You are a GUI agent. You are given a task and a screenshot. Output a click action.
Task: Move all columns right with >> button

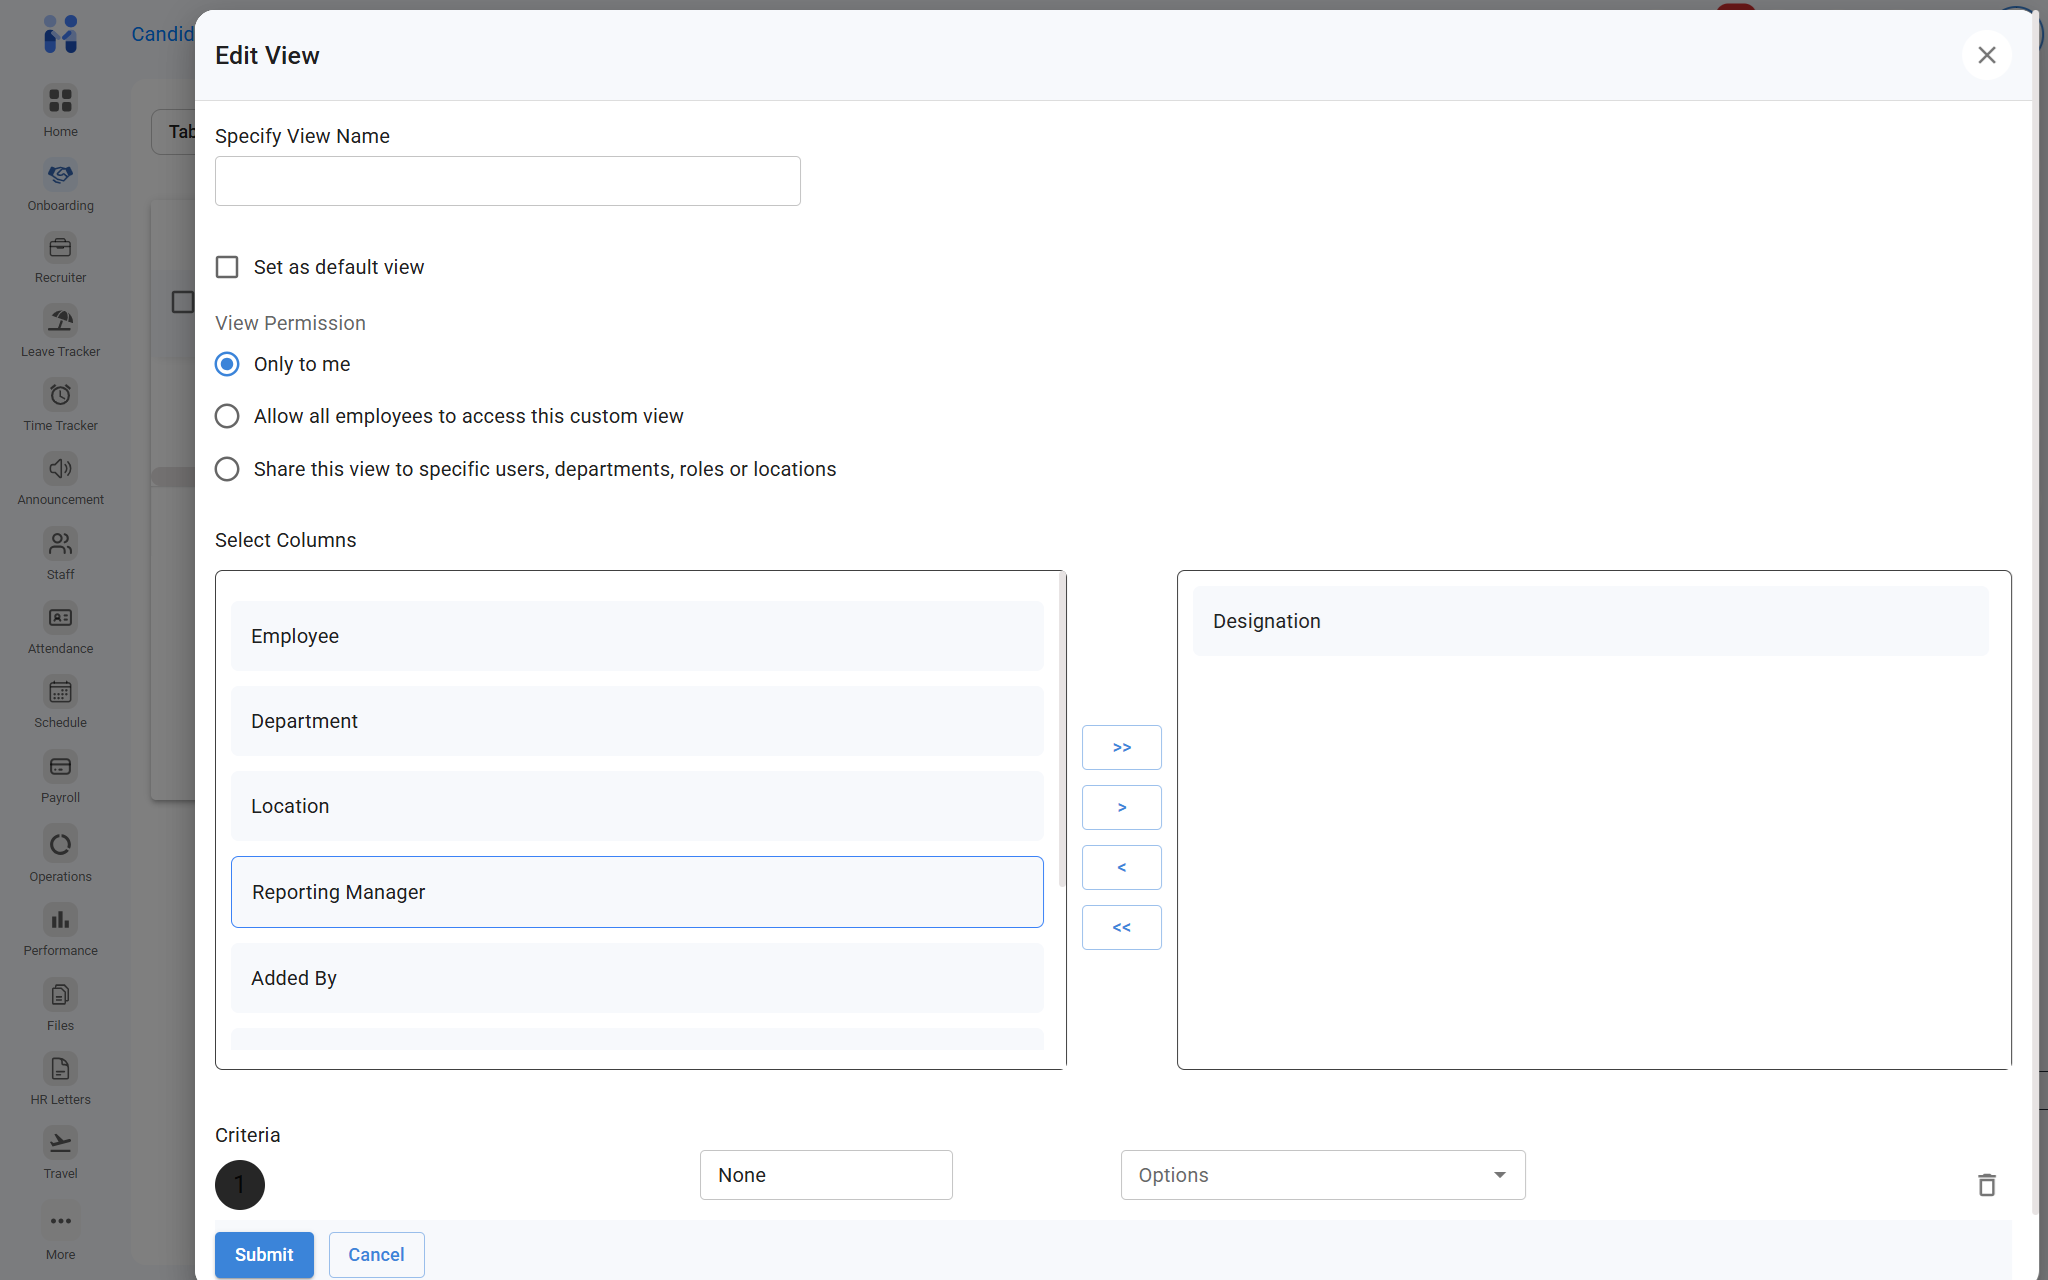click(x=1121, y=747)
